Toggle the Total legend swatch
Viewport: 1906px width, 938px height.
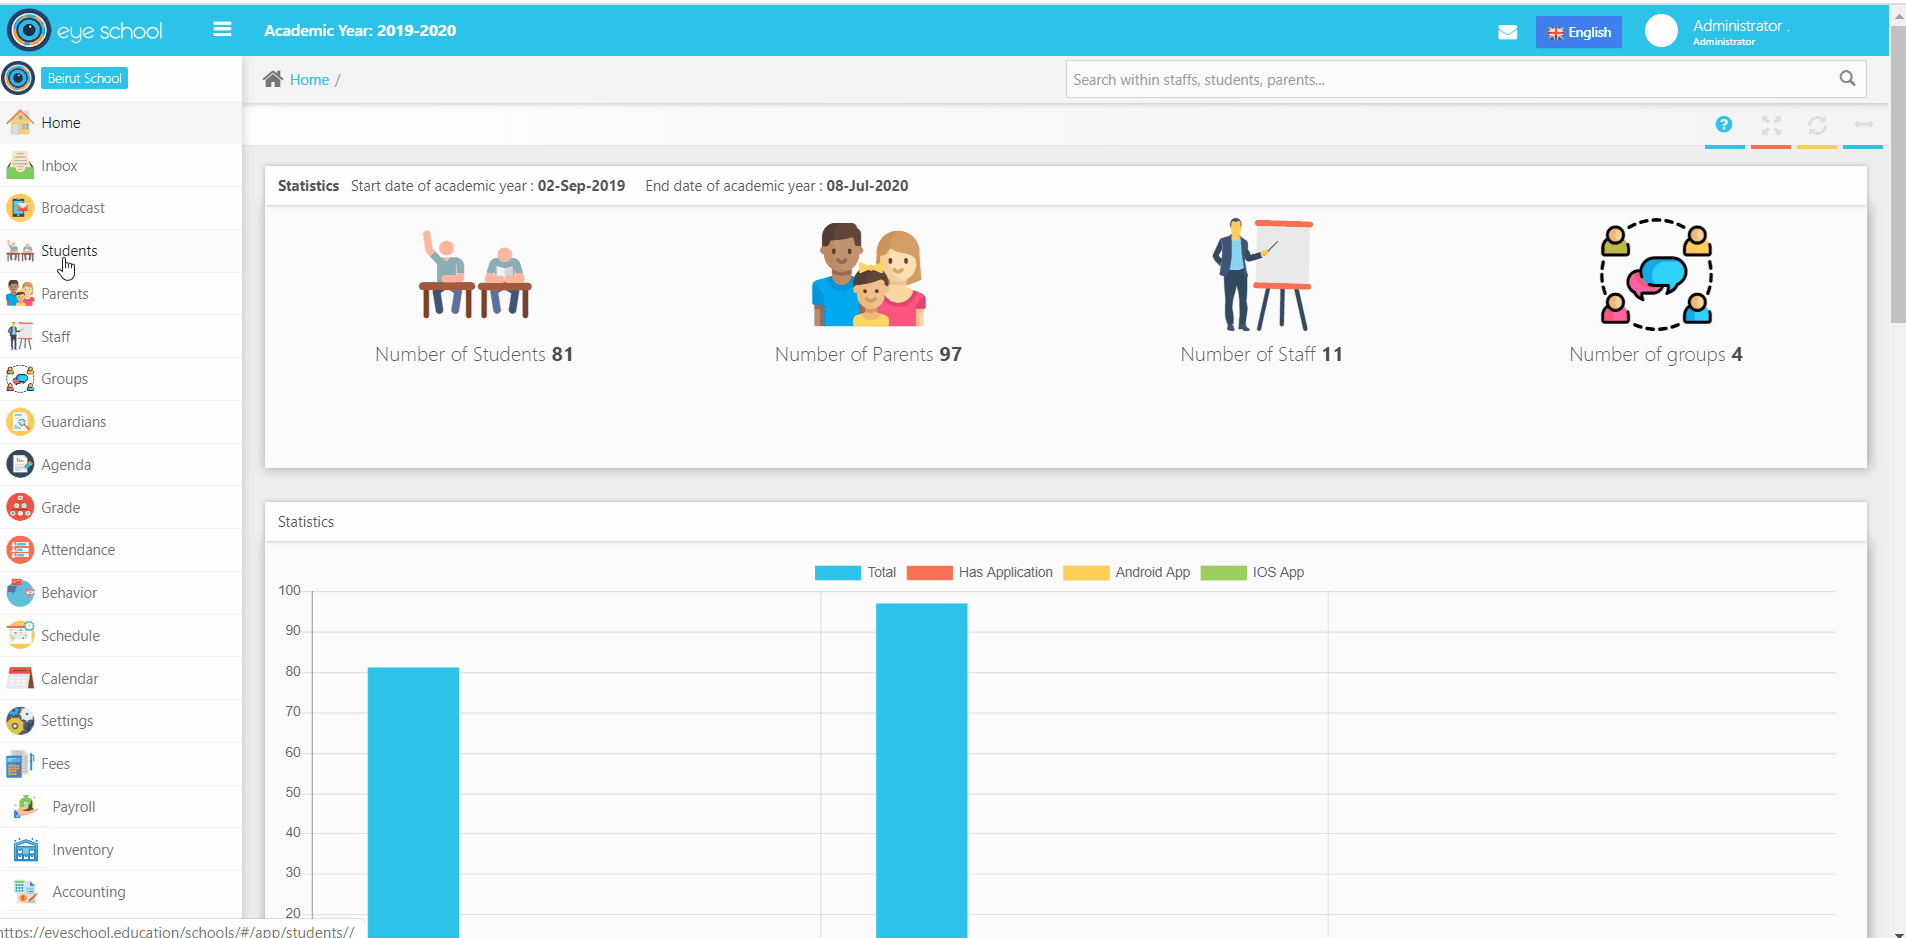[x=837, y=573]
